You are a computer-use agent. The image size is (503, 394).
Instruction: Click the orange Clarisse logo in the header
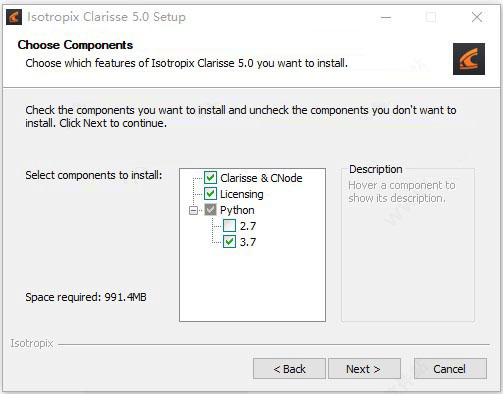(469, 59)
